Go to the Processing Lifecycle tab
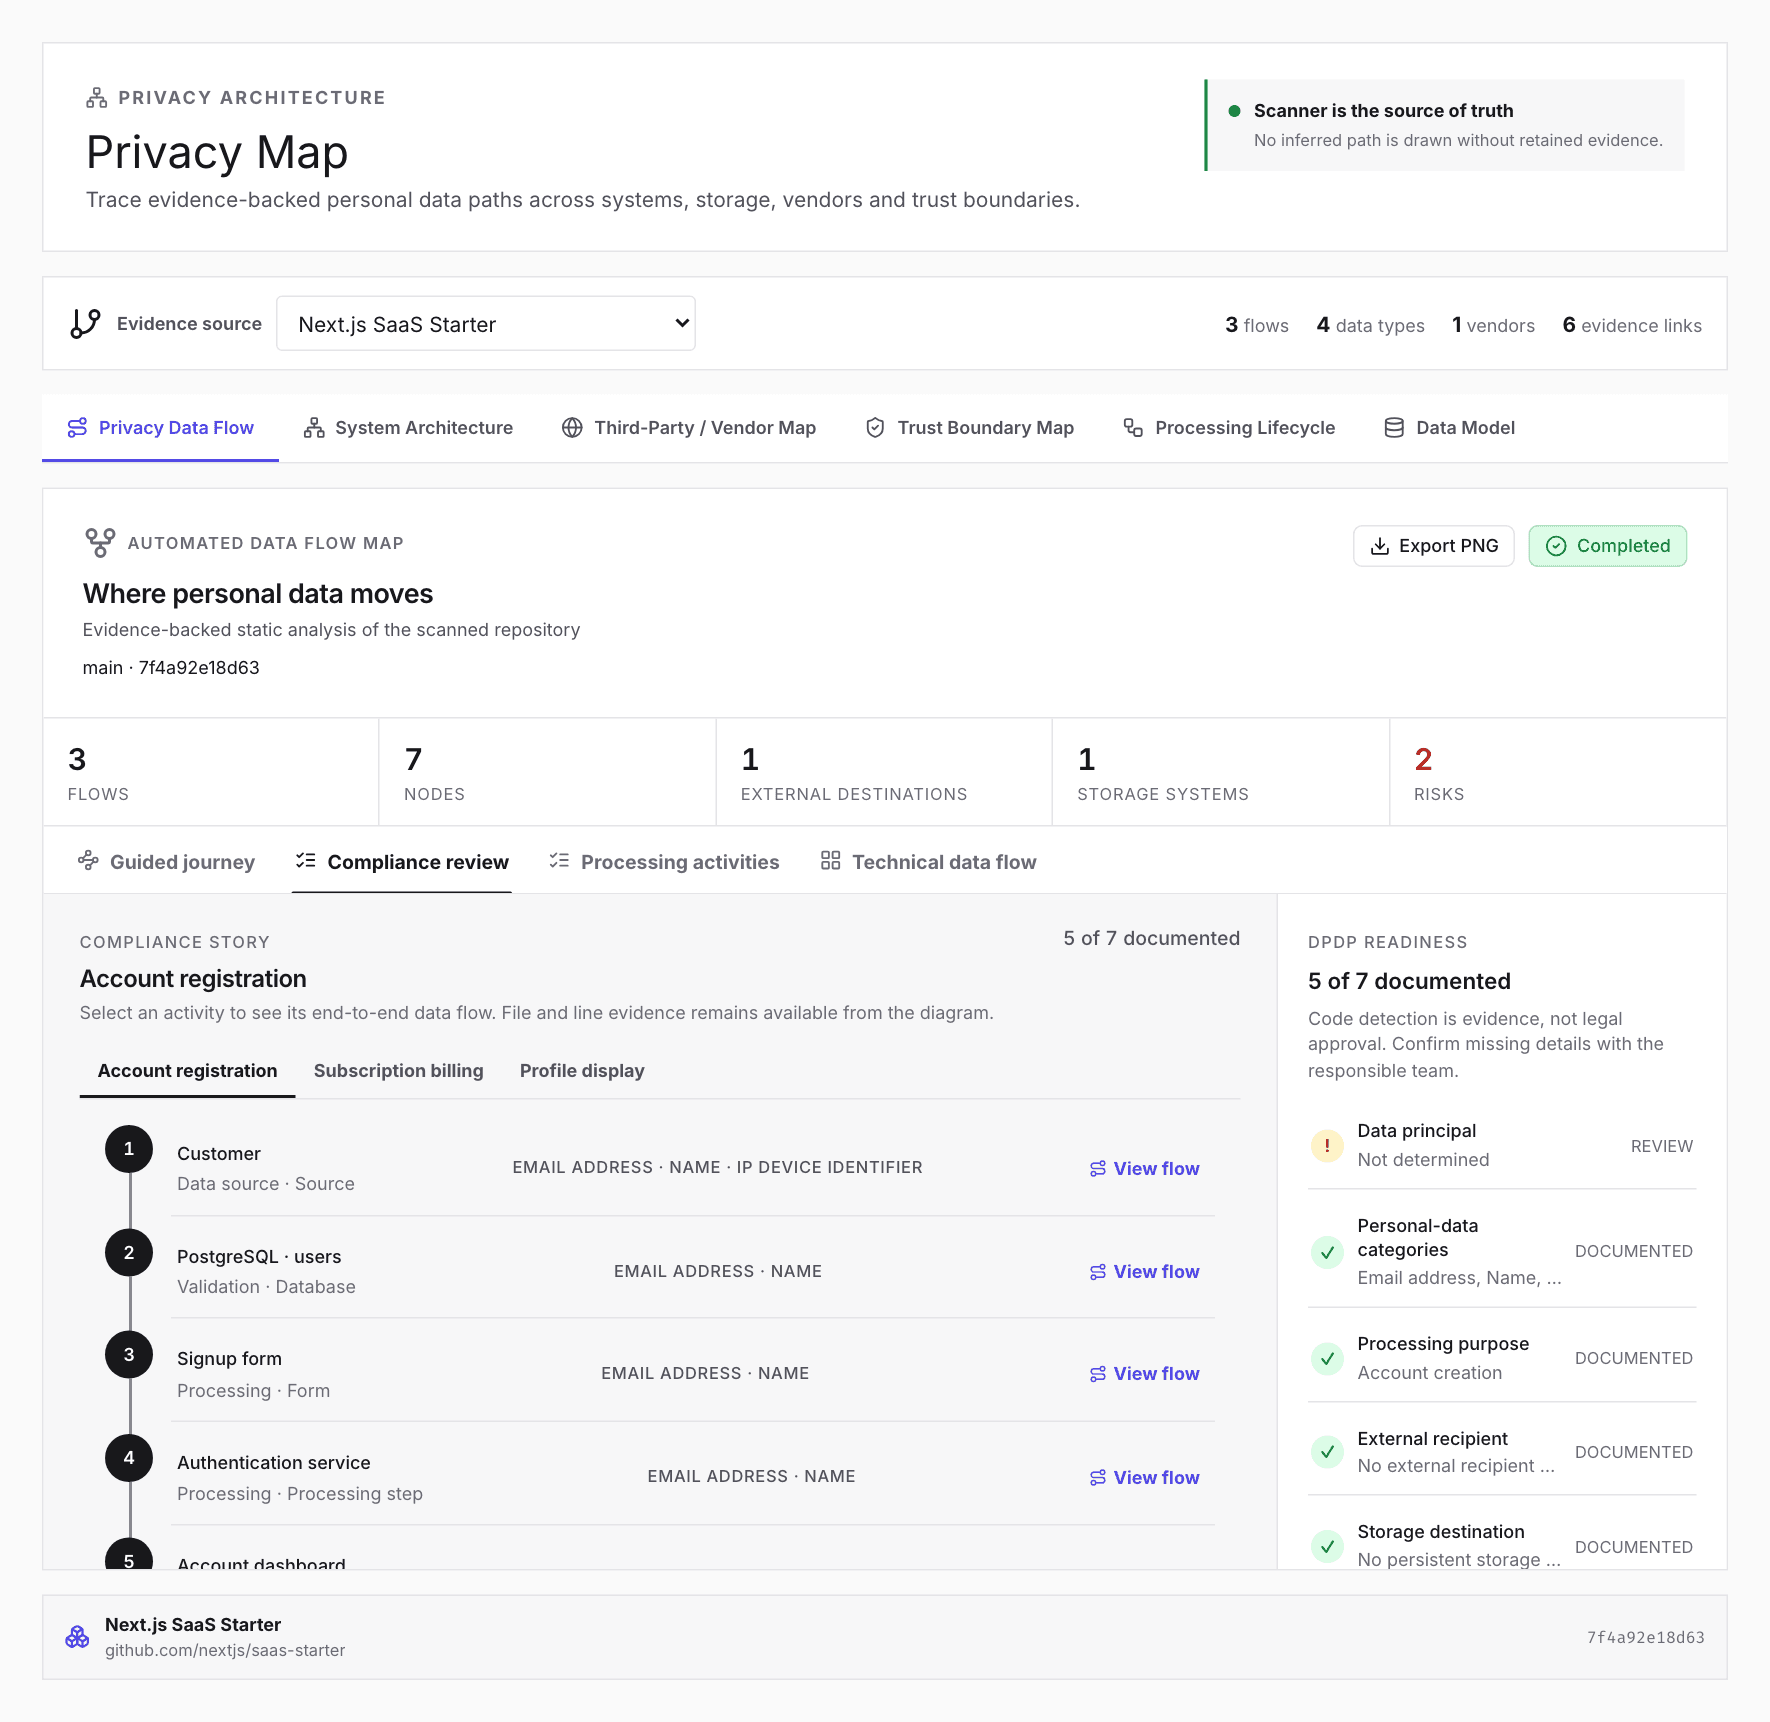 pos(1229,428)
